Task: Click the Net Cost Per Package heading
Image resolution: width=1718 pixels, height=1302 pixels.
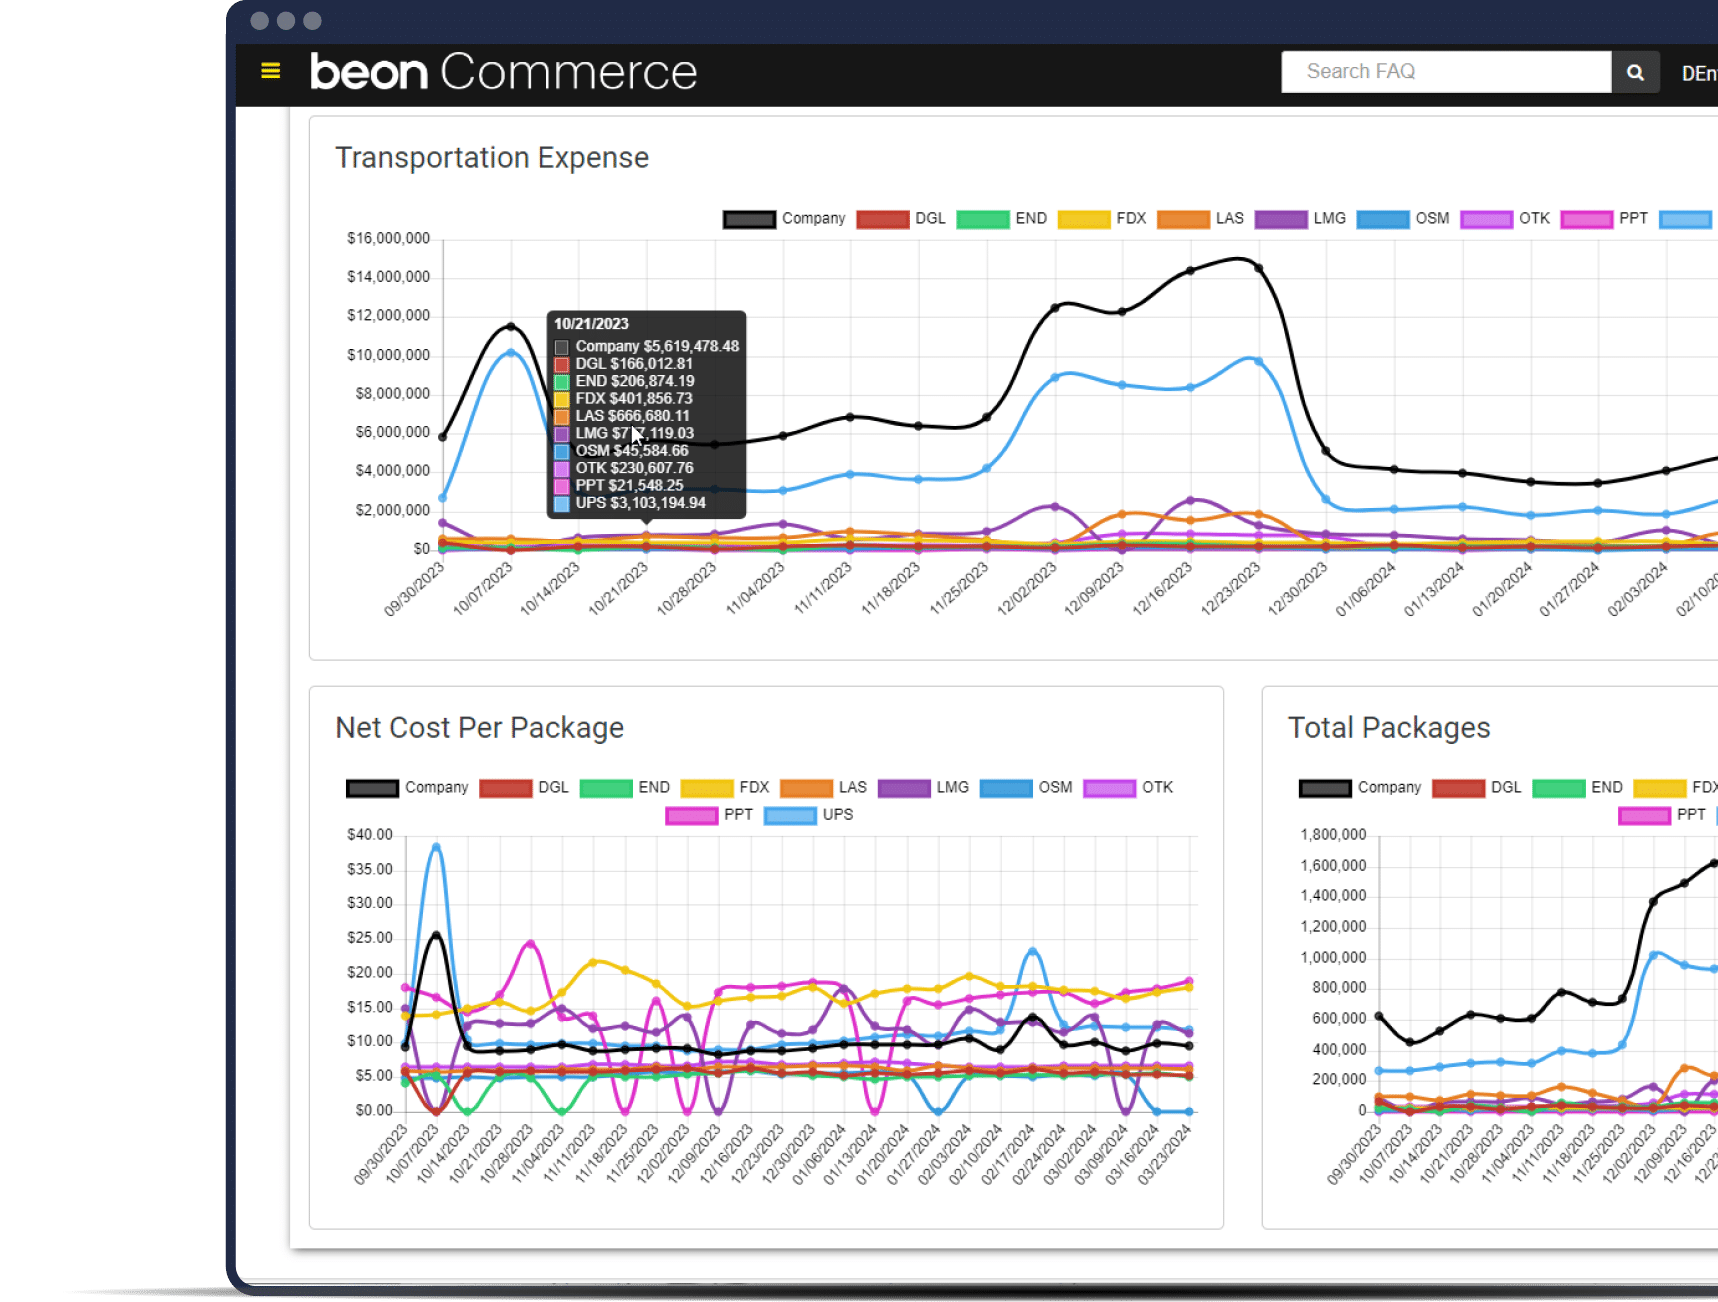Action: point(480,728)
